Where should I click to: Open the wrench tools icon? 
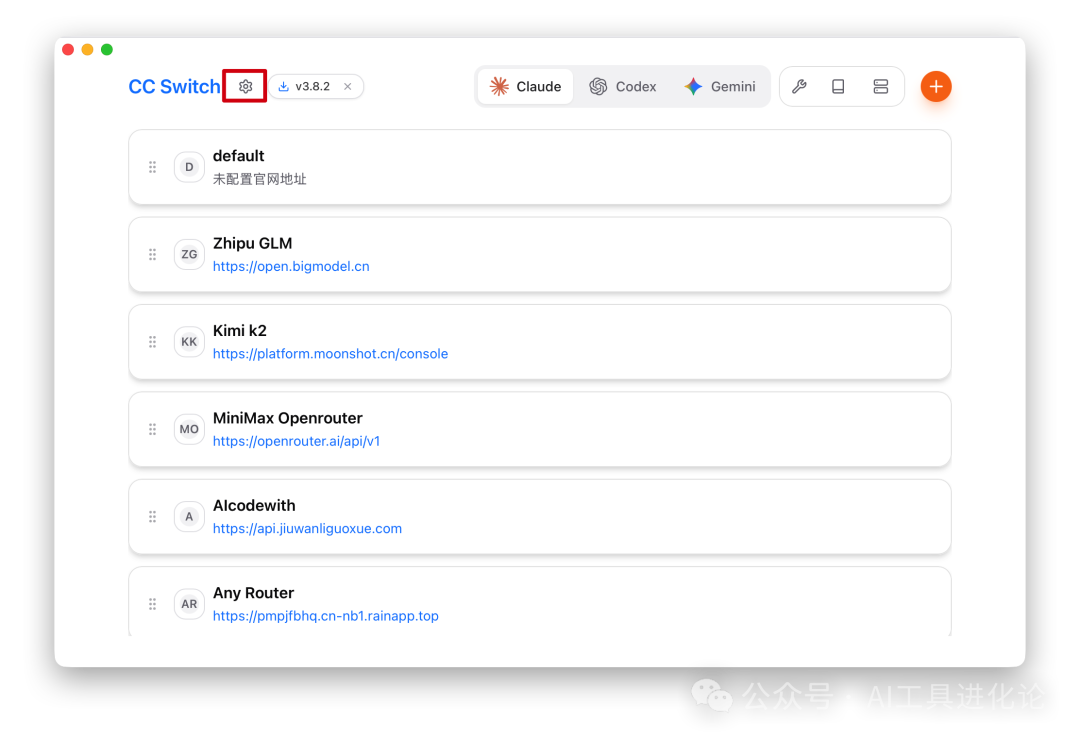799,87
